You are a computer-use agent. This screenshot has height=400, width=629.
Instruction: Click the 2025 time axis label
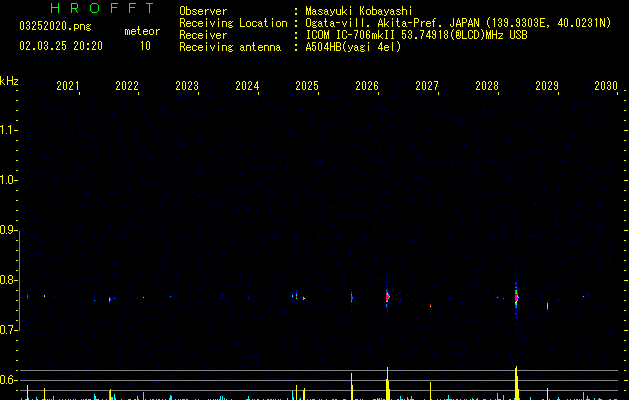(307, 85)
